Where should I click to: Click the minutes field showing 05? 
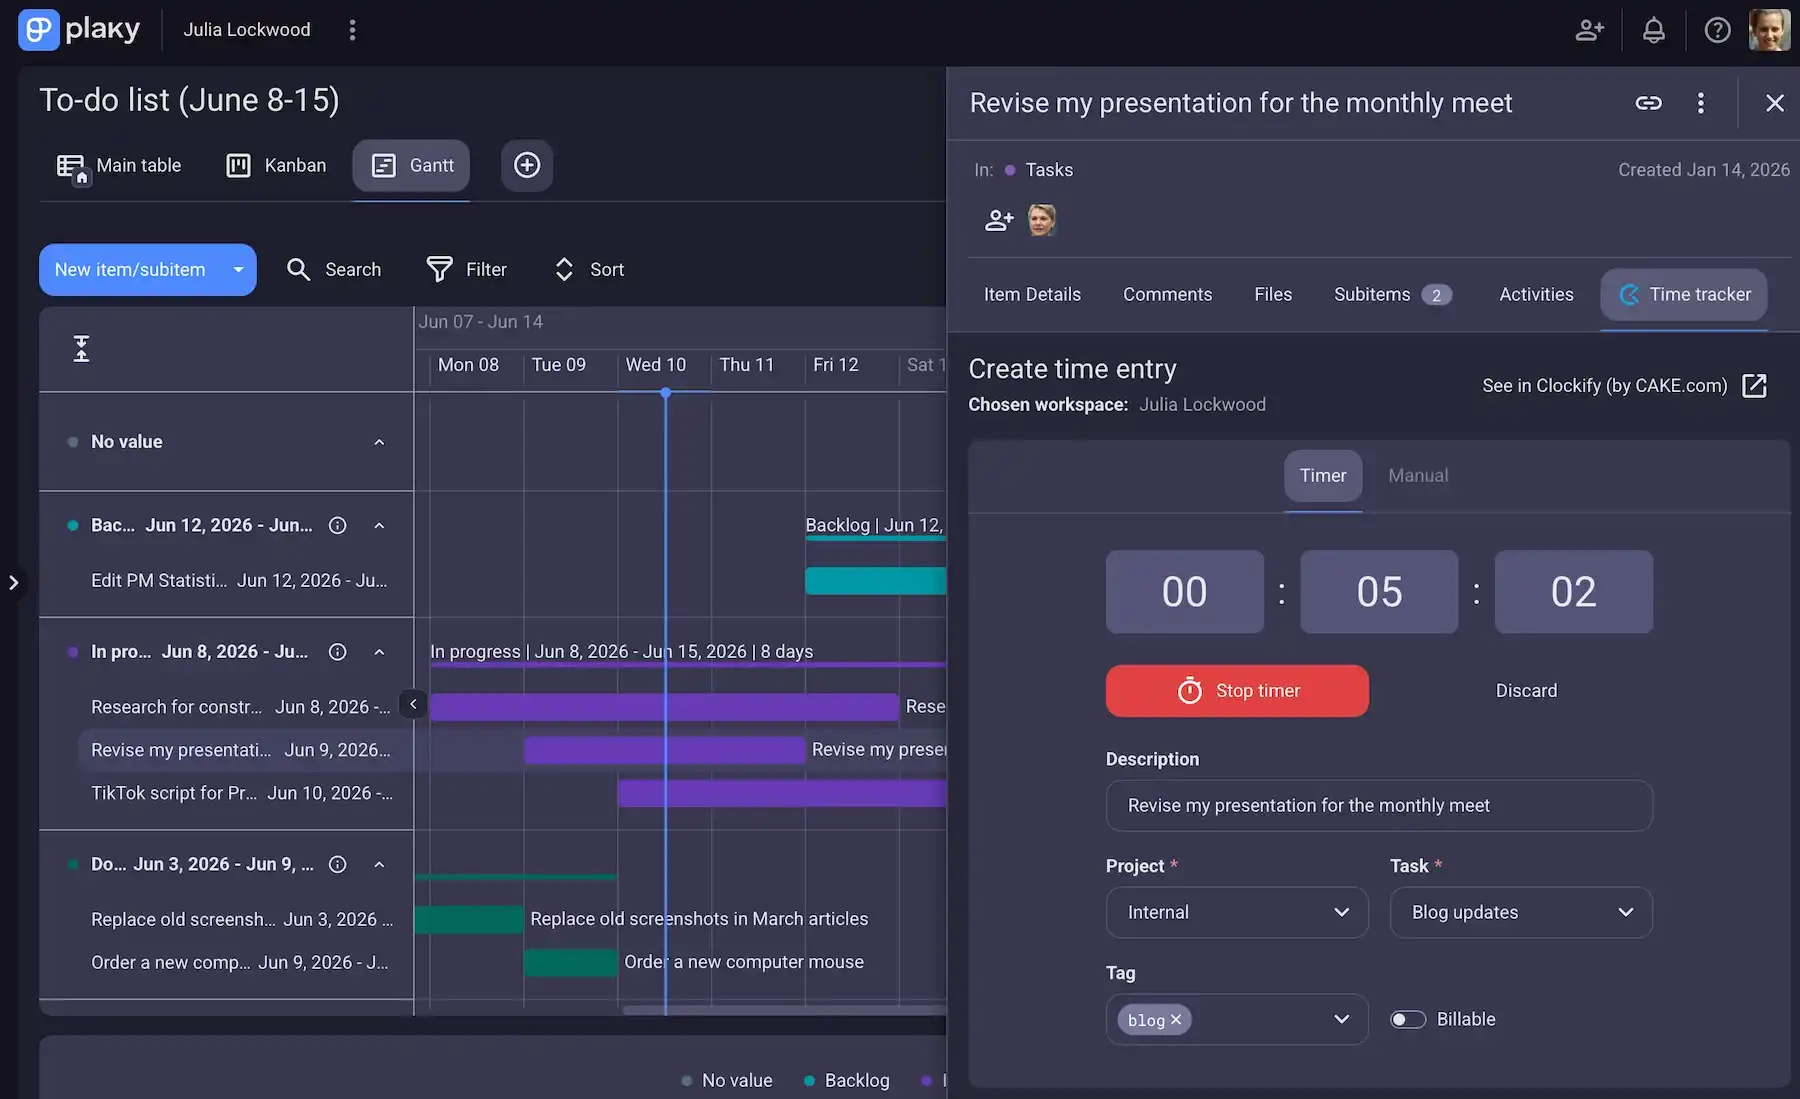coord(1379,591)
